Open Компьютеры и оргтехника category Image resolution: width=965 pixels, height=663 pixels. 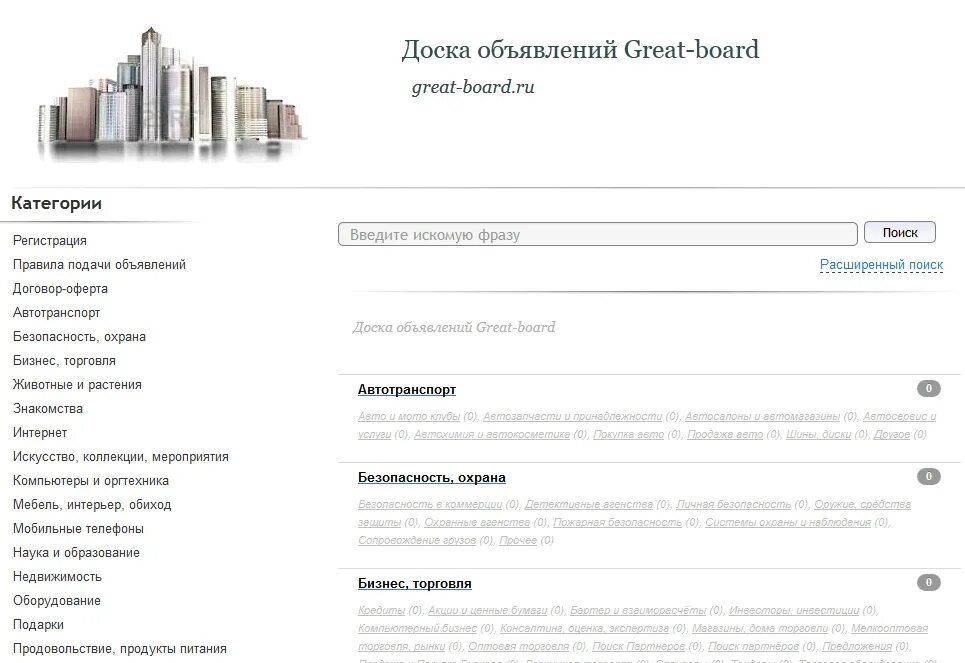pos(90,481)
